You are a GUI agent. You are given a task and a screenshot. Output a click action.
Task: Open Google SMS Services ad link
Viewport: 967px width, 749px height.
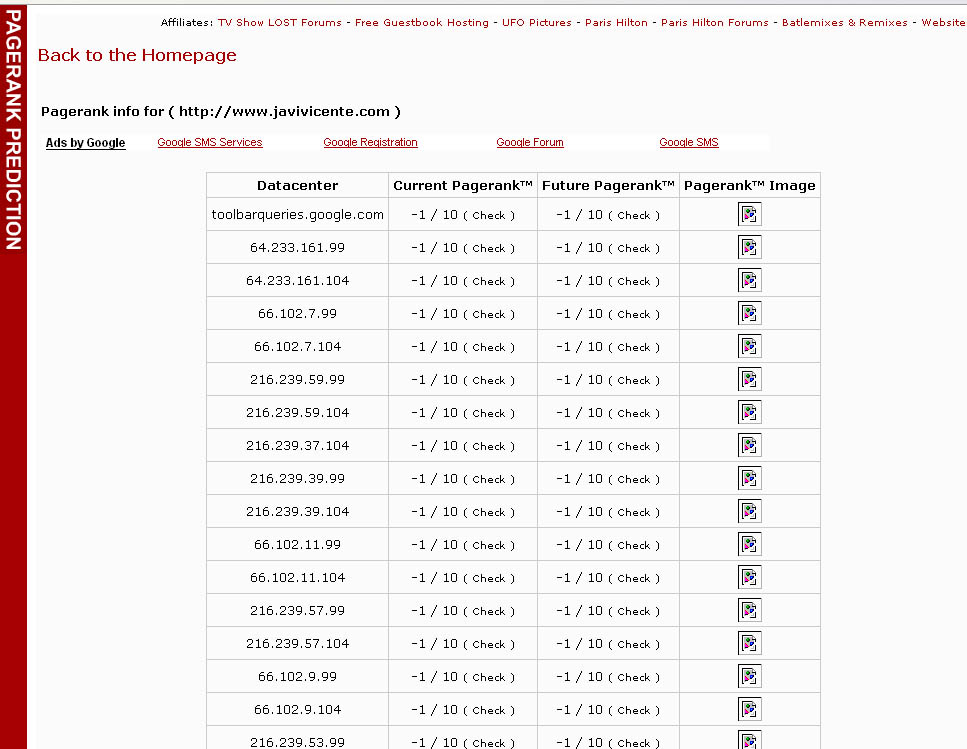(x=210, y=142)
